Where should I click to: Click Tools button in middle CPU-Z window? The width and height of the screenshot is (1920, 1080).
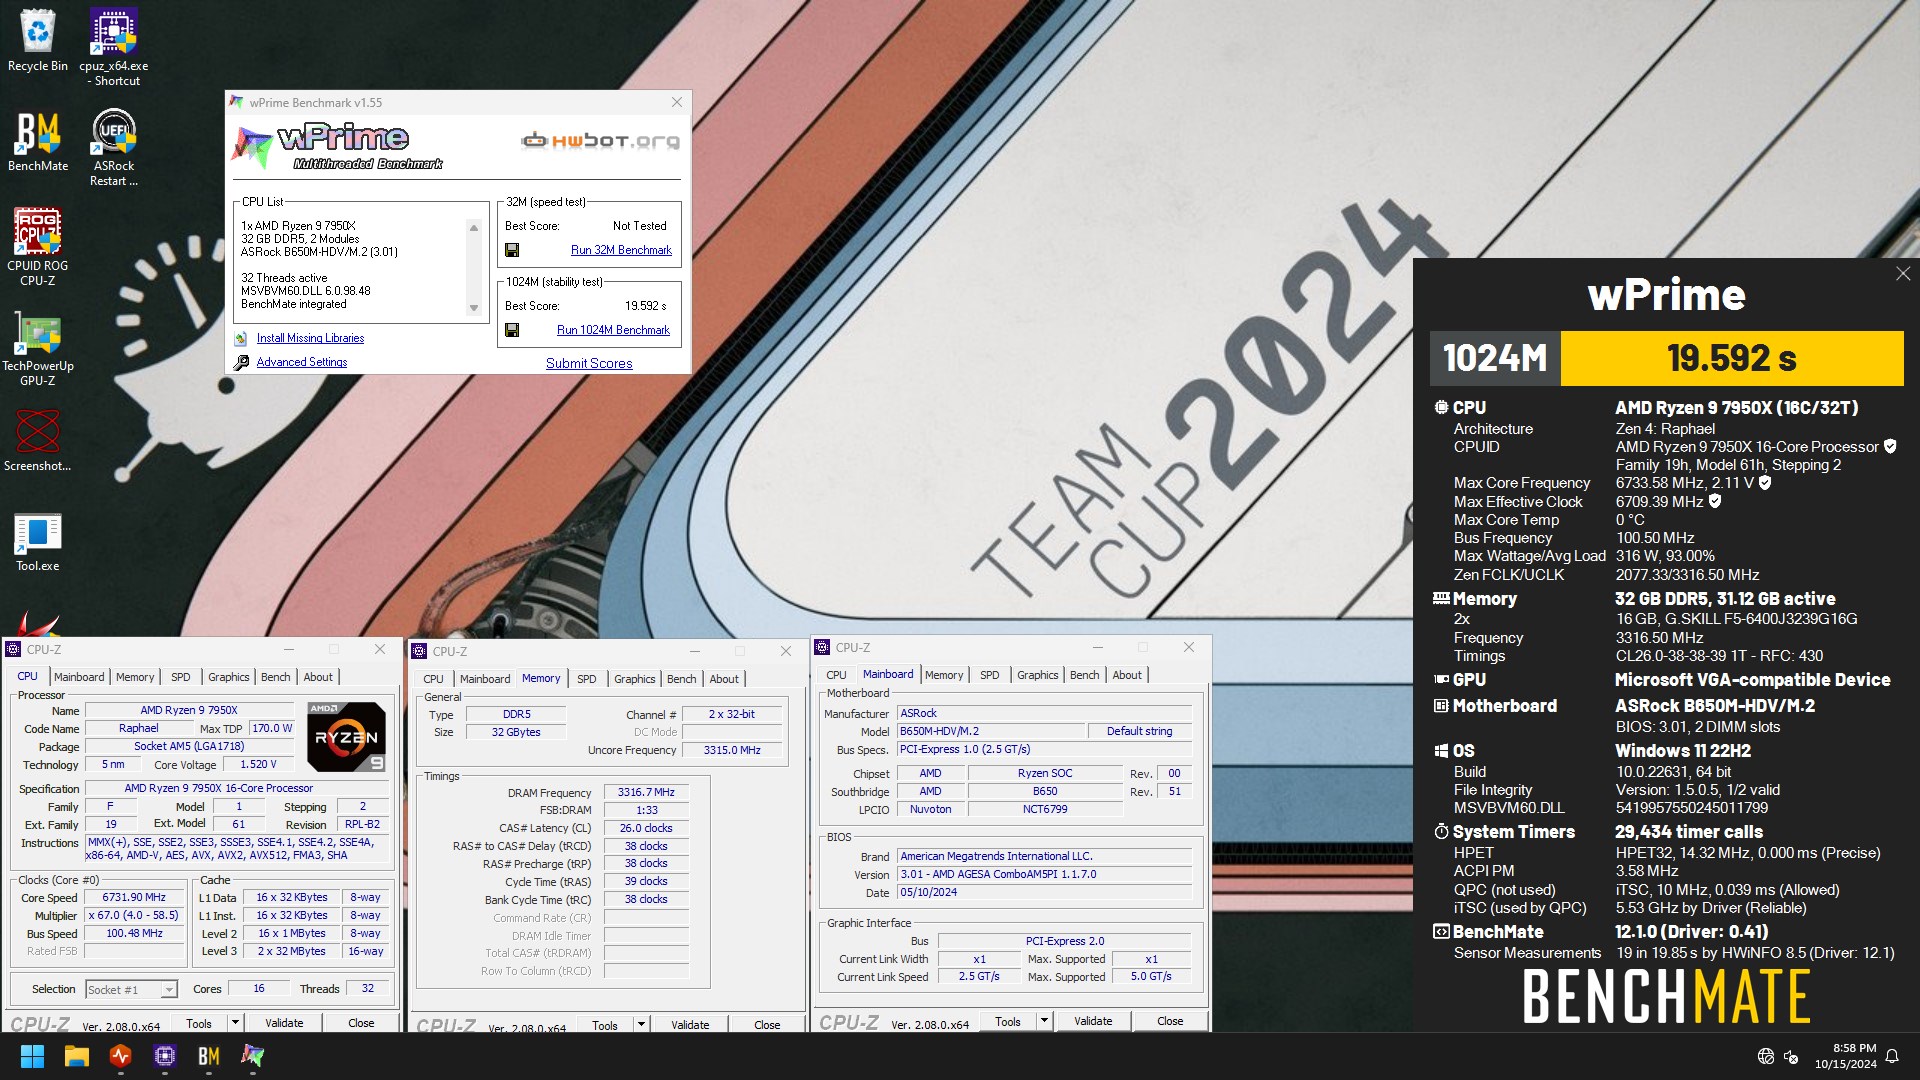(x=605, y=1025)
